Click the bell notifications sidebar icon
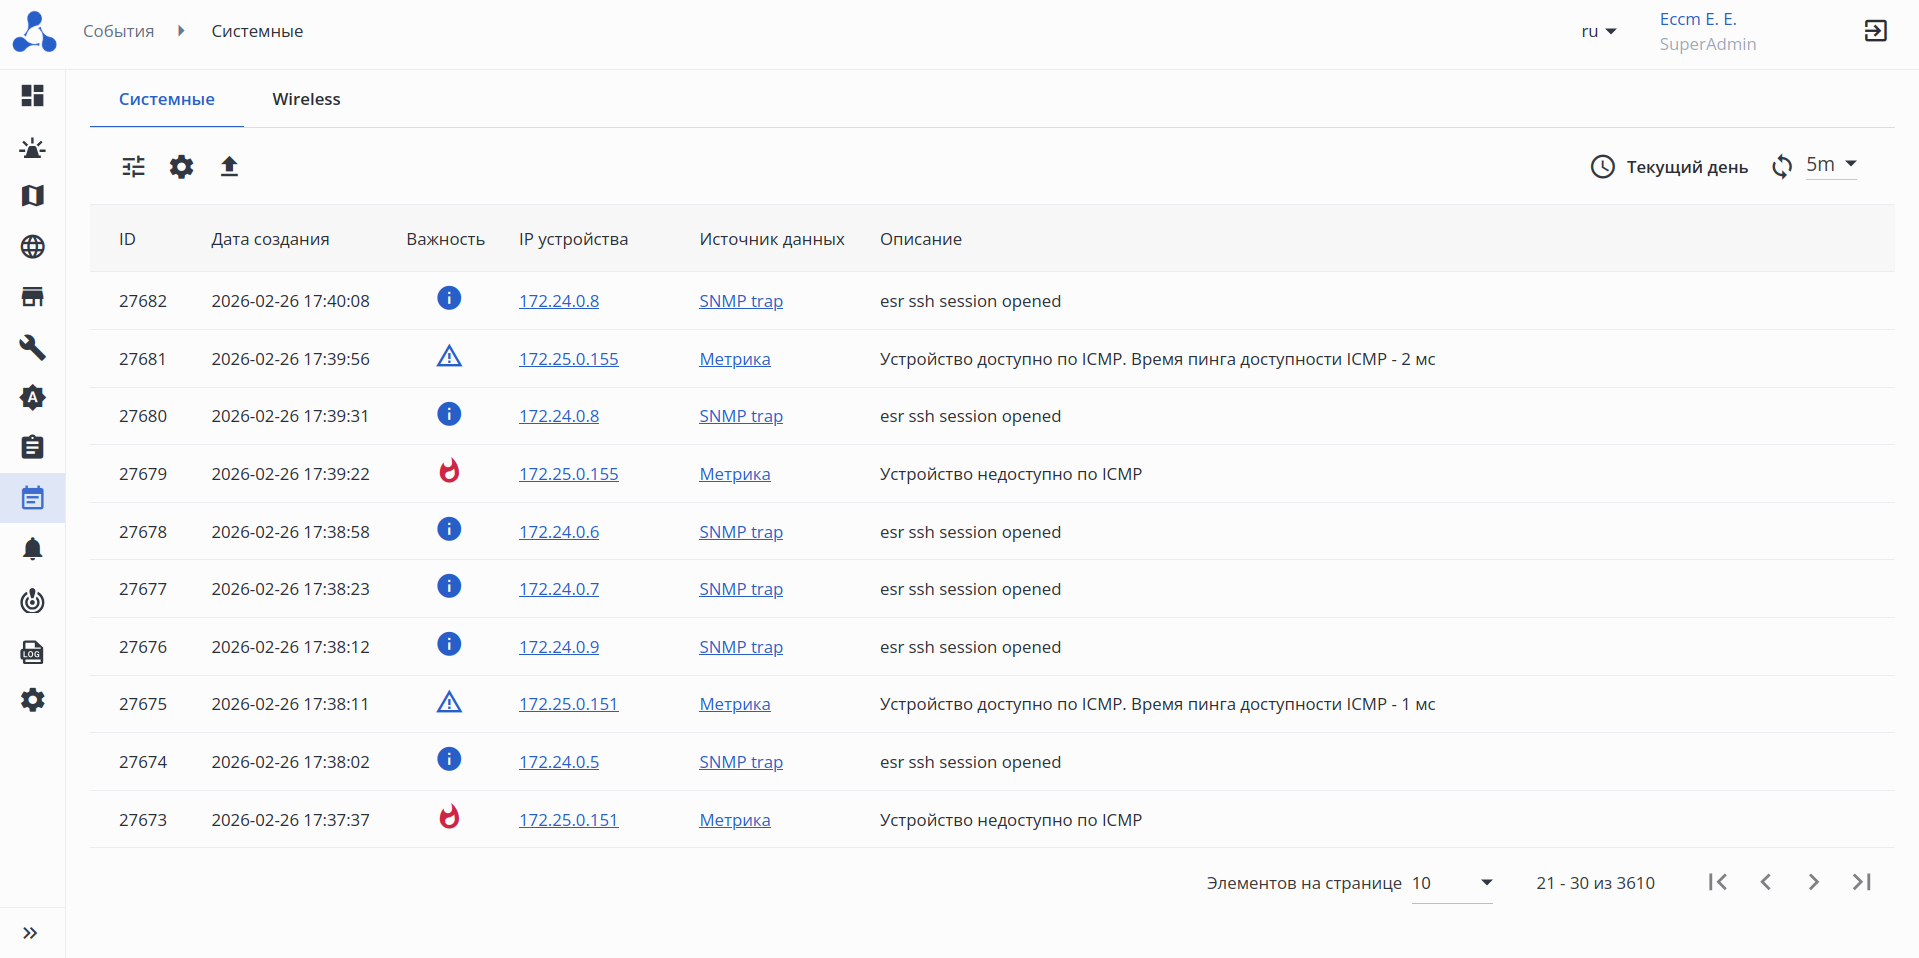Image resolution: width=1919 pixels, height=958 pixels. click(x=33, y=549)
